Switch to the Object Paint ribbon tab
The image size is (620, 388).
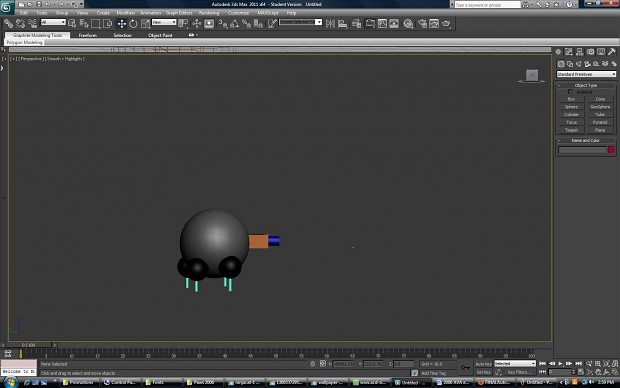pyautogui.click(x=160, y=35)
